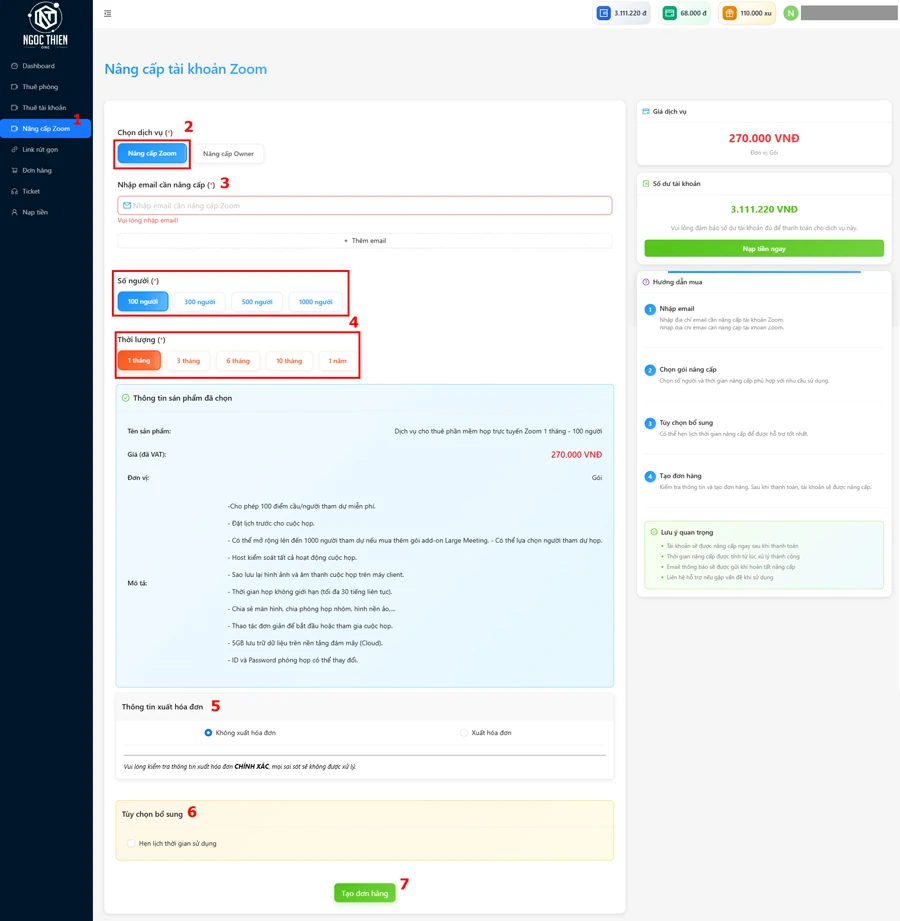
Task: Focus the Zoom email input field
Action: (x=364, y=206)
